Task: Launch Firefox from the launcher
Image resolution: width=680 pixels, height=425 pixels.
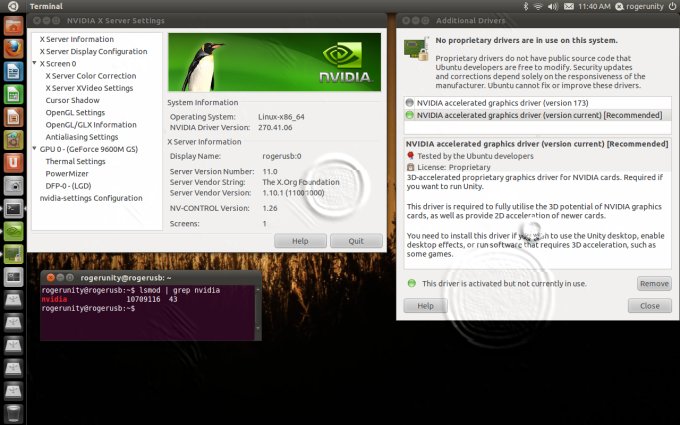Action: (13, 49)
